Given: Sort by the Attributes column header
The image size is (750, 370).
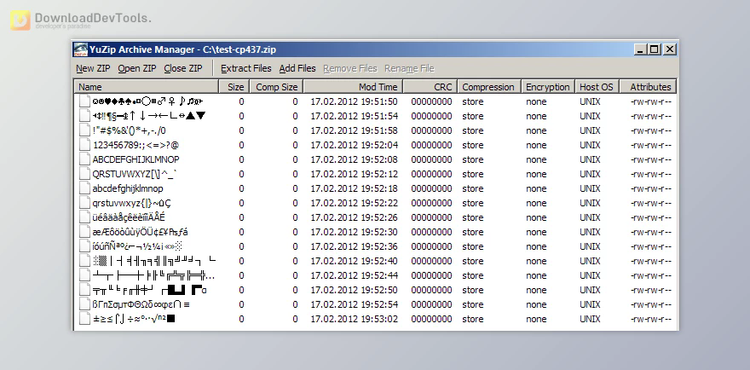Looking at the screenshot, I should click(648, 87).
